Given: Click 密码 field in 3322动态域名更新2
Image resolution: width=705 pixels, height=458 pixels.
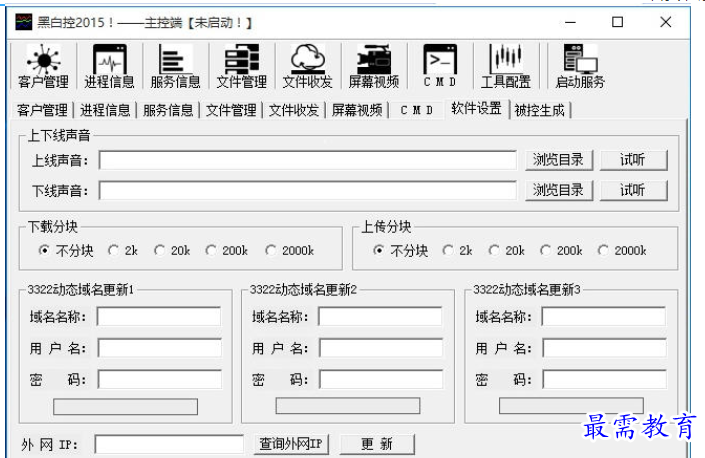Looking at the screenshot, I should point(380,379).
